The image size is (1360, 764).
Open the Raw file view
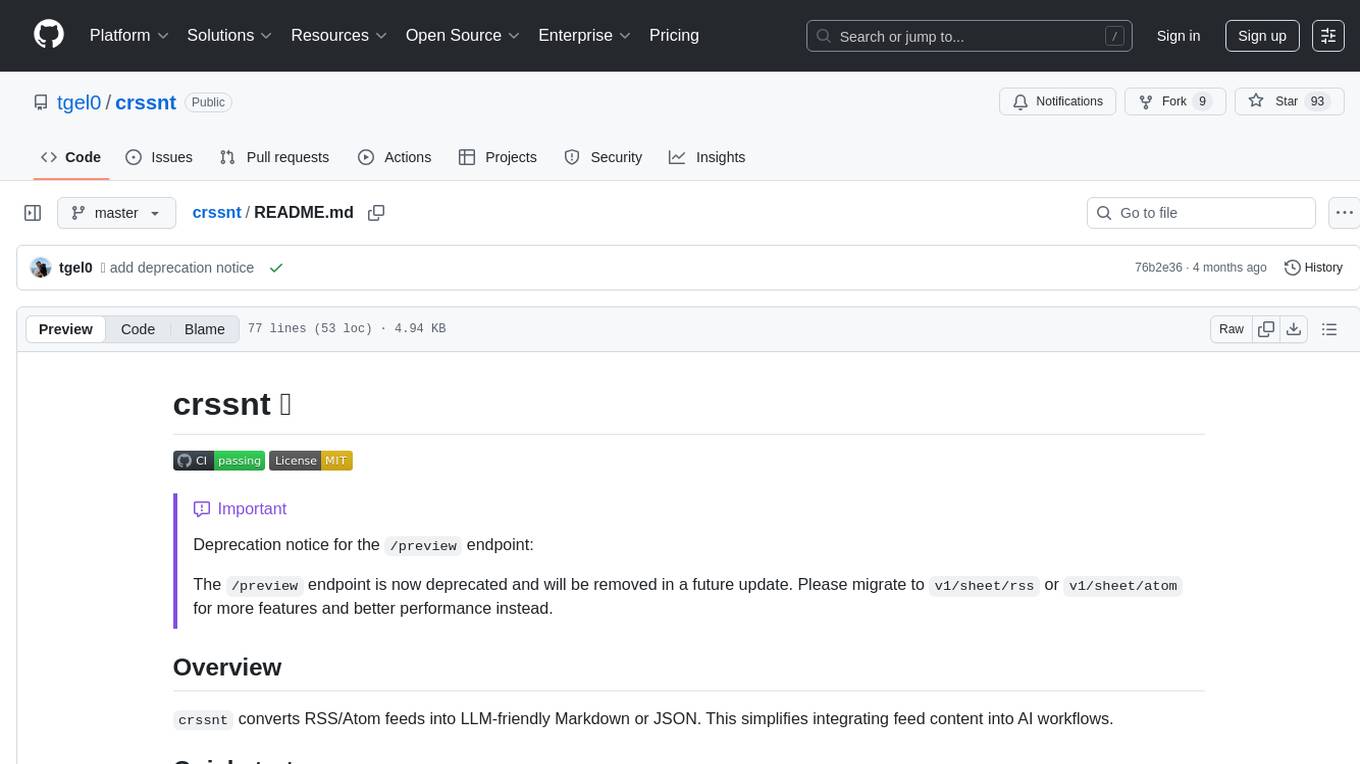[x=1231, y=329]
